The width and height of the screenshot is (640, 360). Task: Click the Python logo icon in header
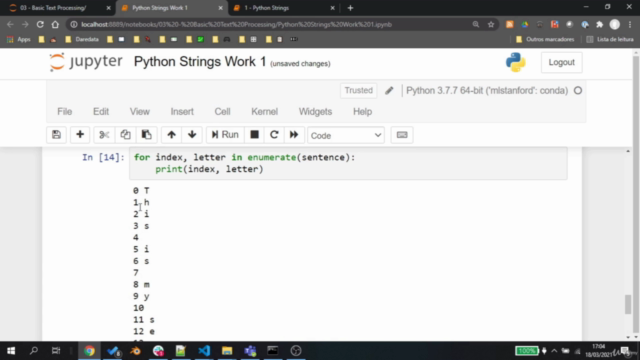tap(516, 62)
